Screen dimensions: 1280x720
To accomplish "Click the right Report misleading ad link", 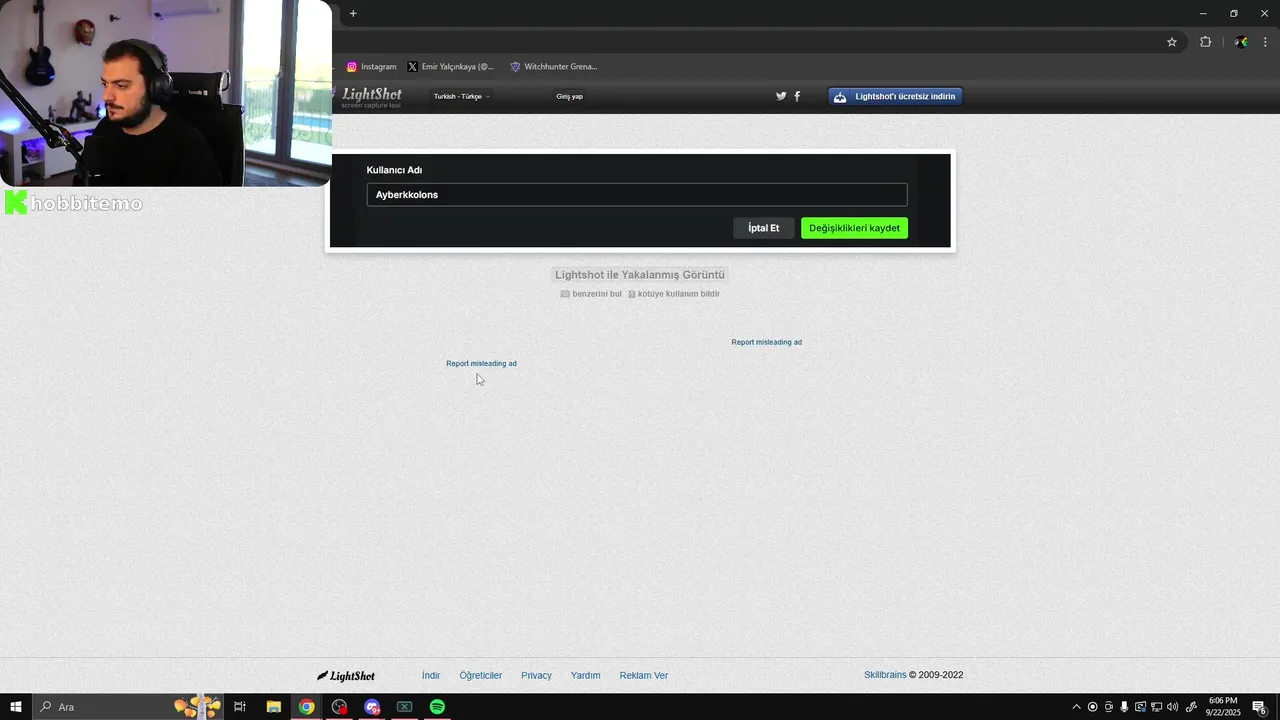I will [766, 342].
